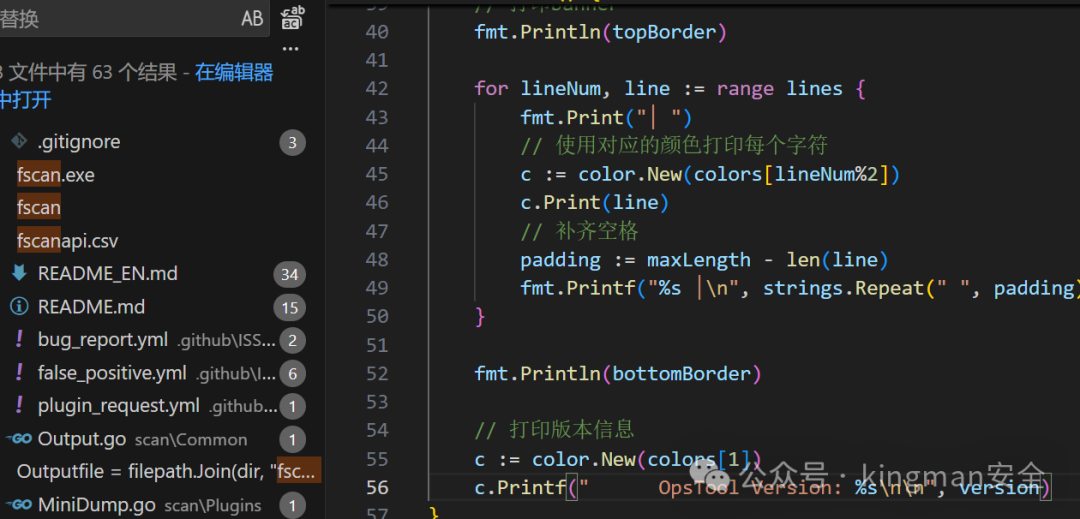This screenshot has height=519, width=1080.
Task: Click the for lineNum, line loop statement
Action: [x=669, y=89]
